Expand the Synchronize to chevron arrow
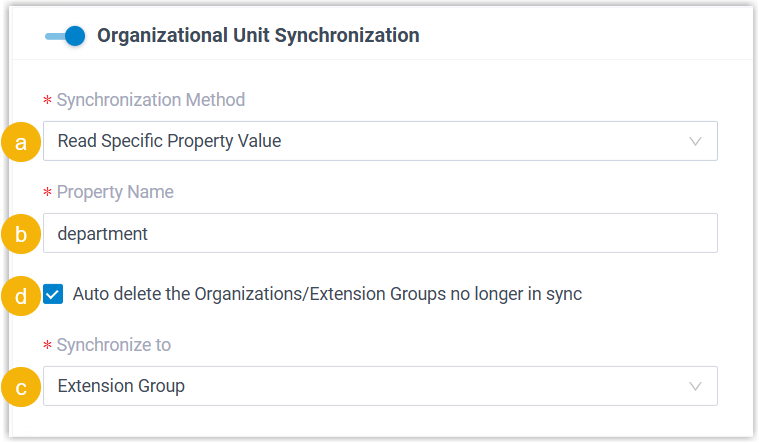 point(696,386)
